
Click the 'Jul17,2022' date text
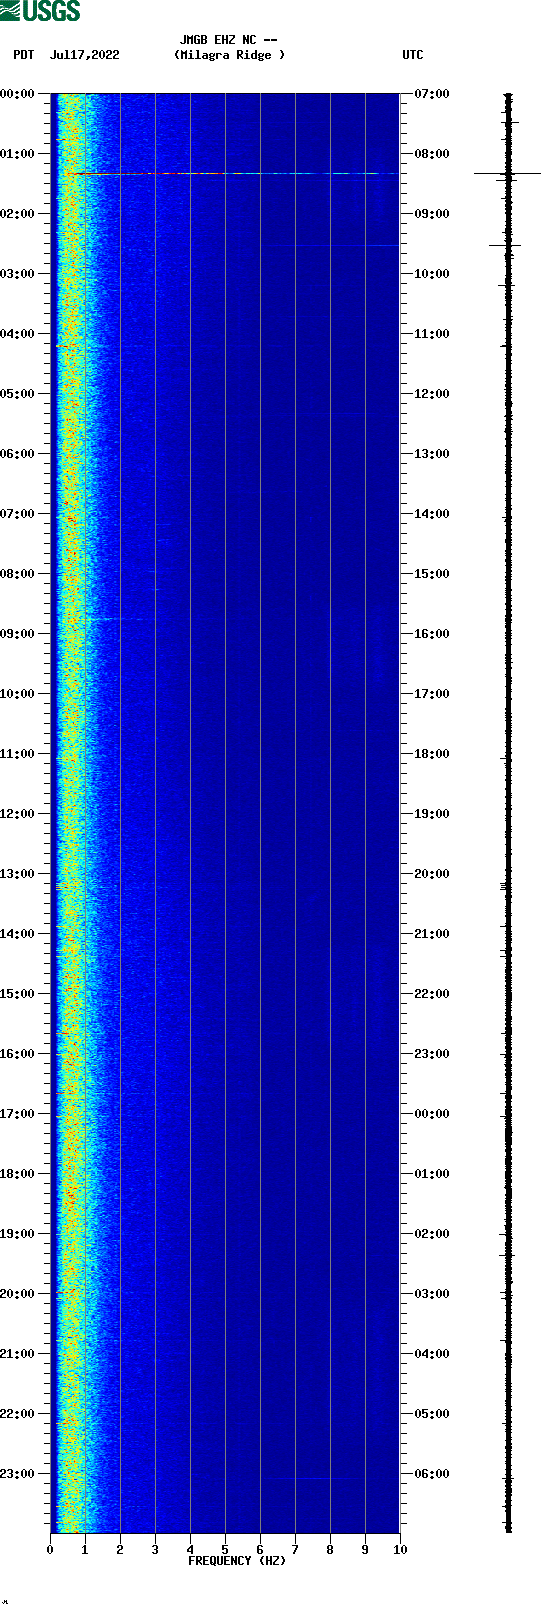pos(84,55)
